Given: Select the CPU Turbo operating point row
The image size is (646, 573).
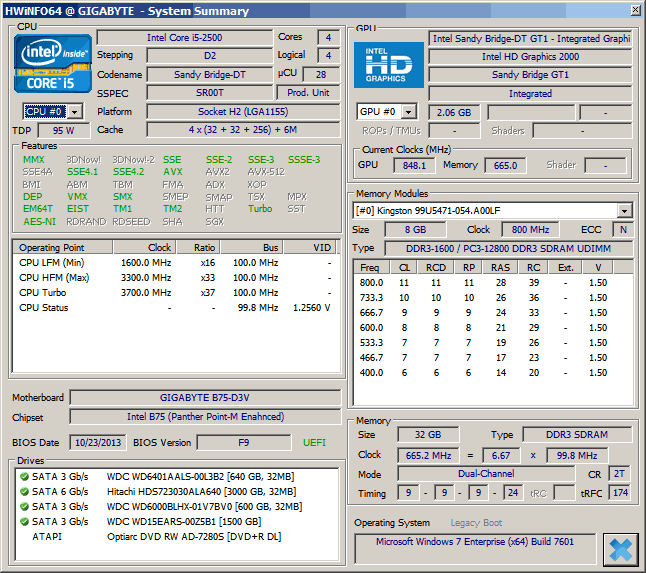Looking at the screenshot, I should pos(176,293).
